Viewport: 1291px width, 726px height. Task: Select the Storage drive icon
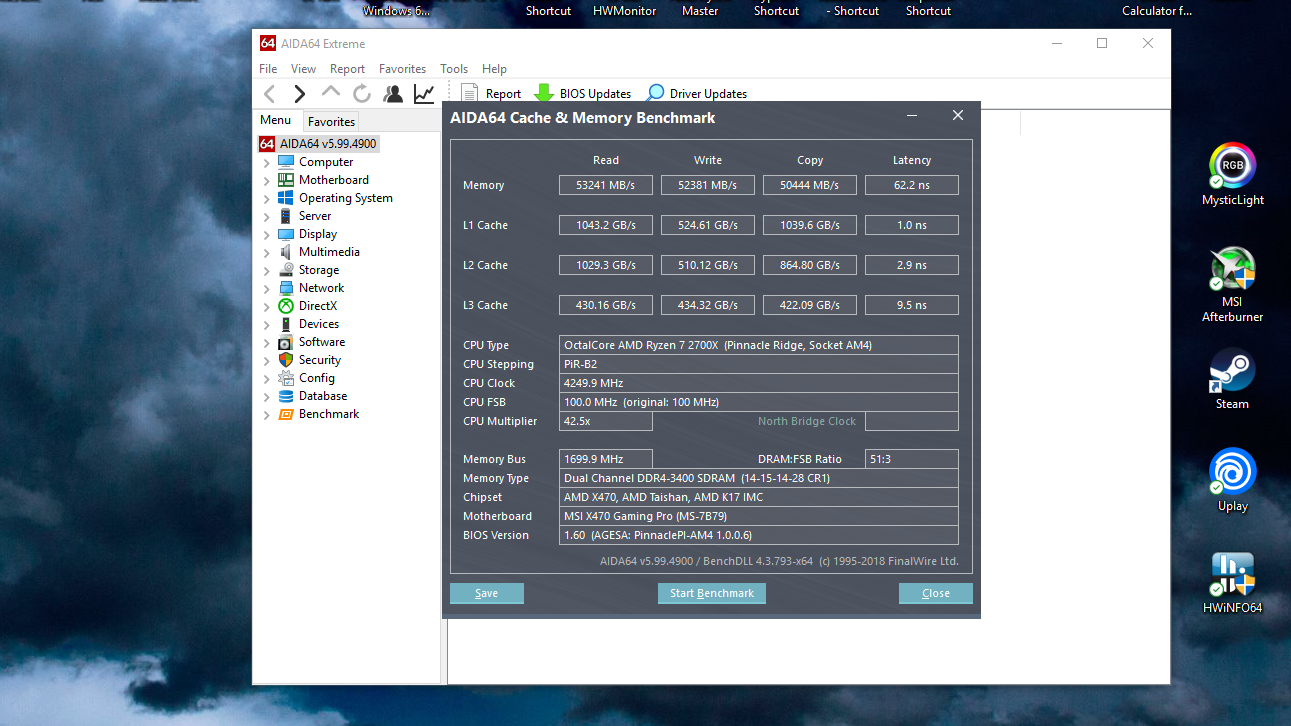click(286, 270)
